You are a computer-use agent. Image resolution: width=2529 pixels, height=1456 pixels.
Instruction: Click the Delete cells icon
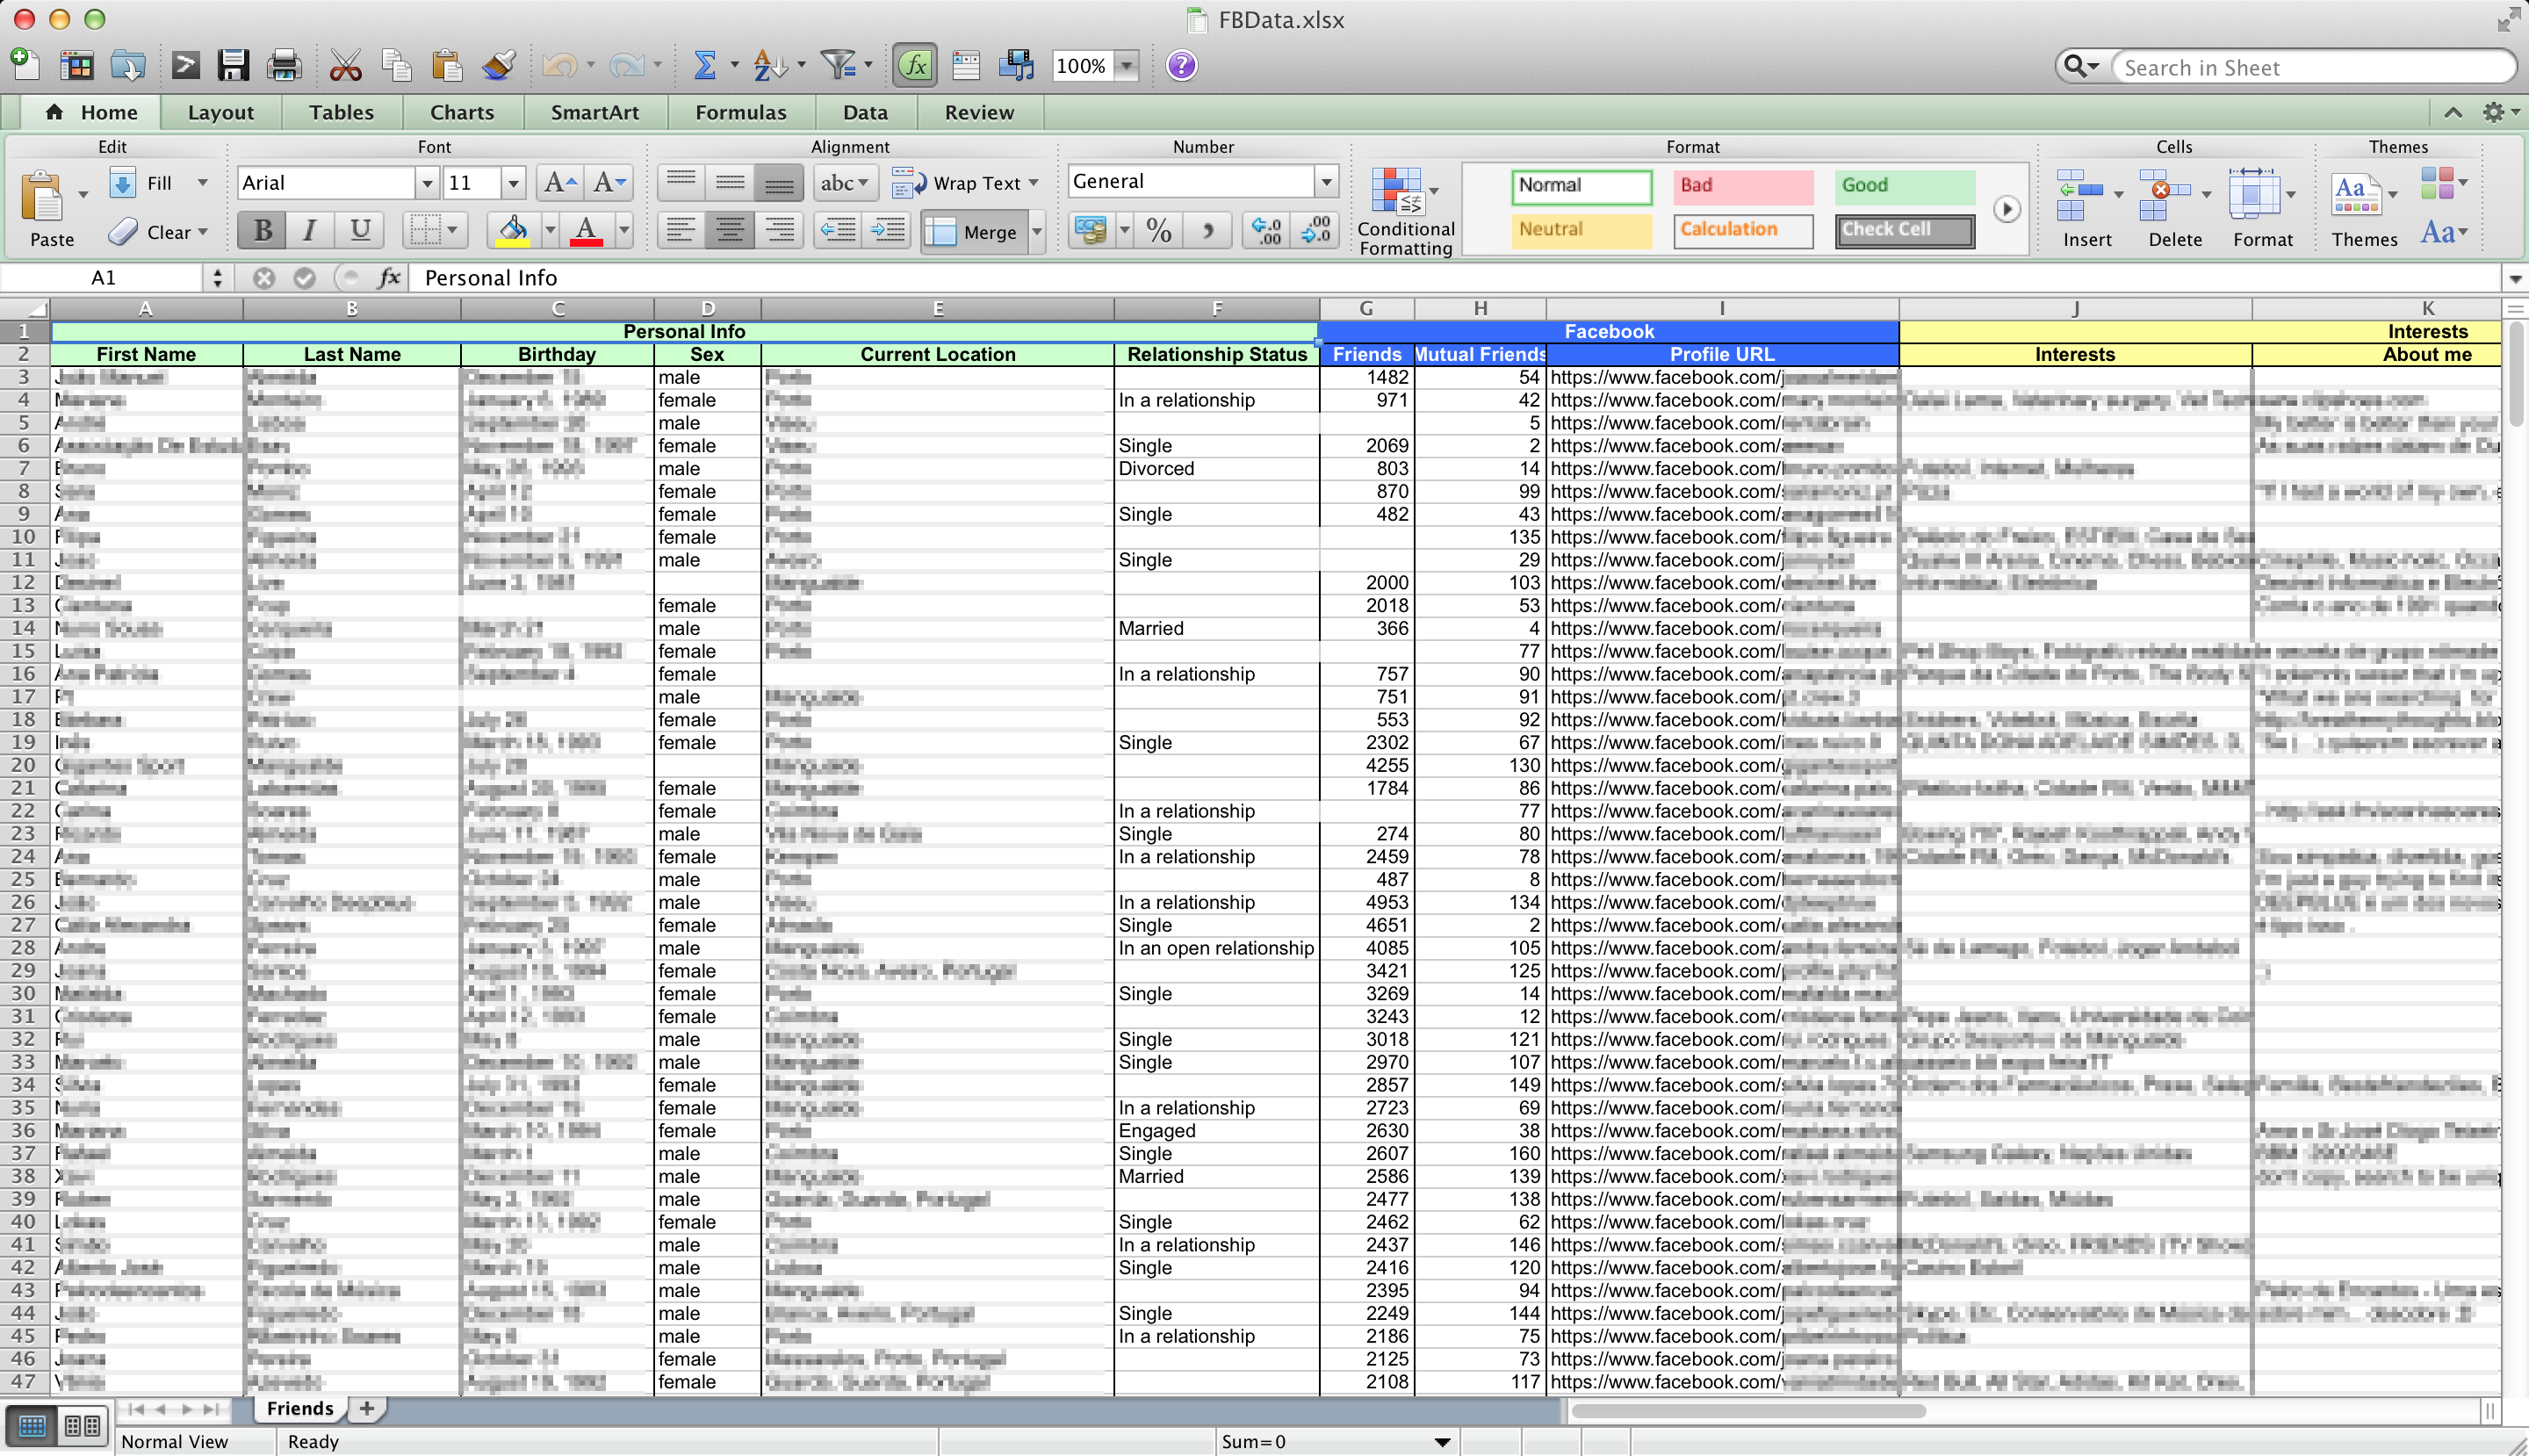click(2164, 195)
